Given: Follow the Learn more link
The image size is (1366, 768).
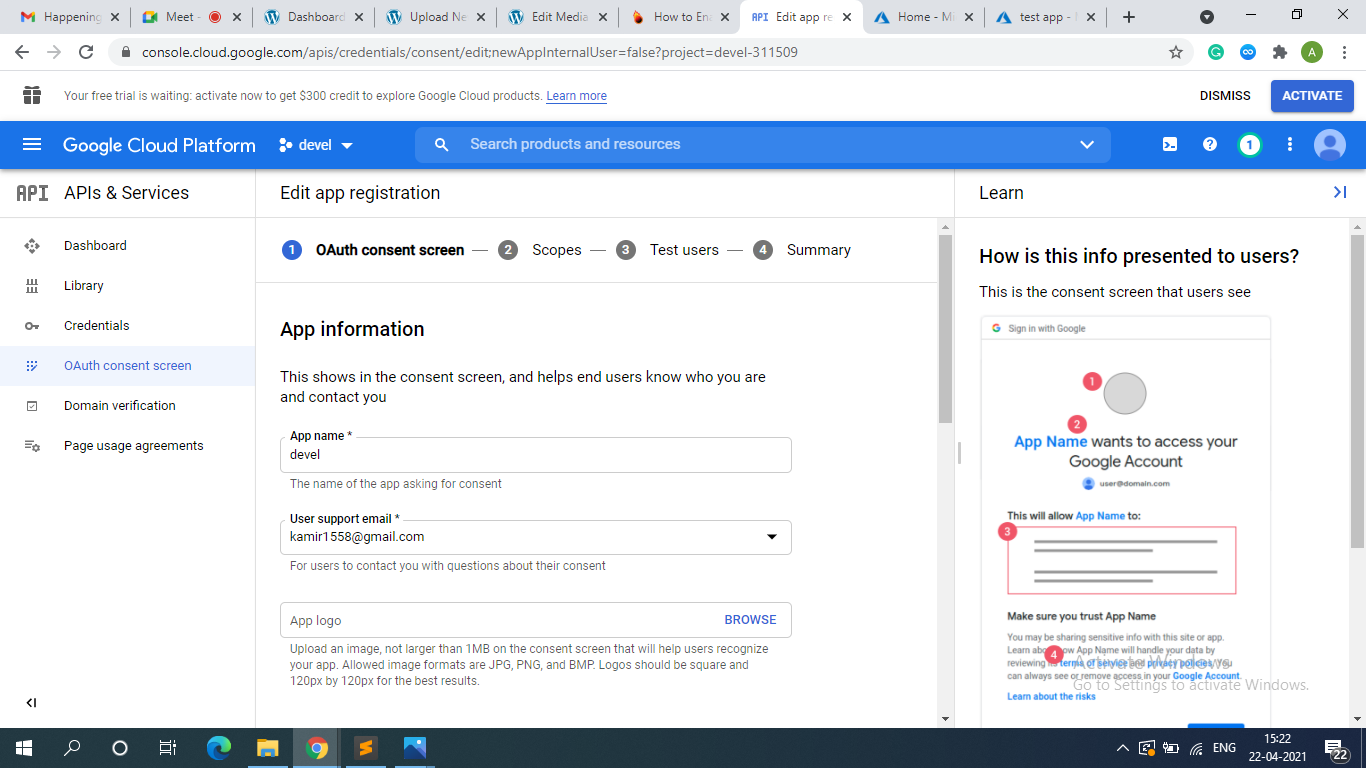Looking at the screenshot, I should 576,96.
